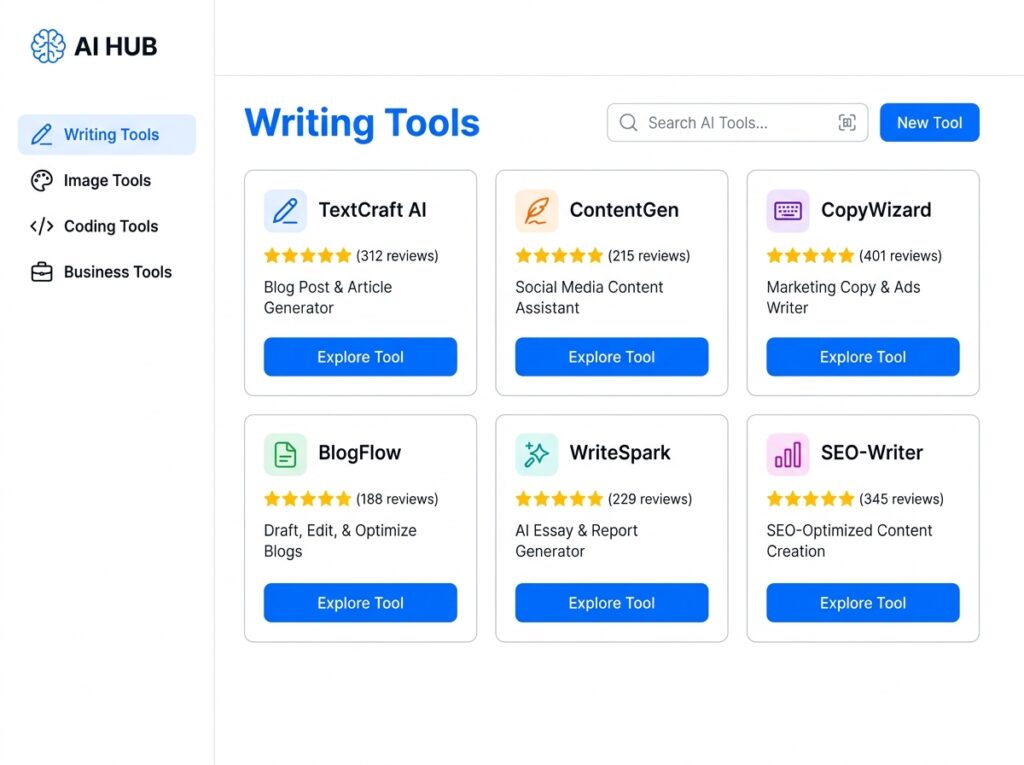Image resolution: width=1024 pixels, height=765 pixels.
Task: Click the TextCraft AI card title
Action: 372,210
